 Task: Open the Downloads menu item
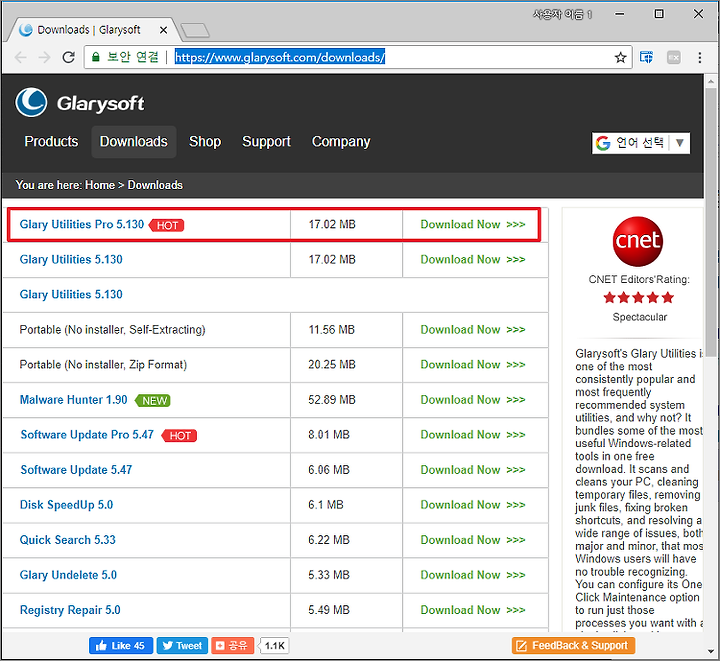tap(134, 142)
